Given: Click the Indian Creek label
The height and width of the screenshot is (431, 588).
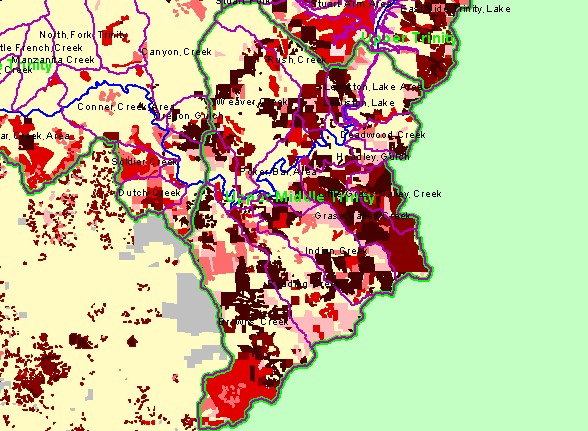Looking at the screenshot, I should pos(336,250).
